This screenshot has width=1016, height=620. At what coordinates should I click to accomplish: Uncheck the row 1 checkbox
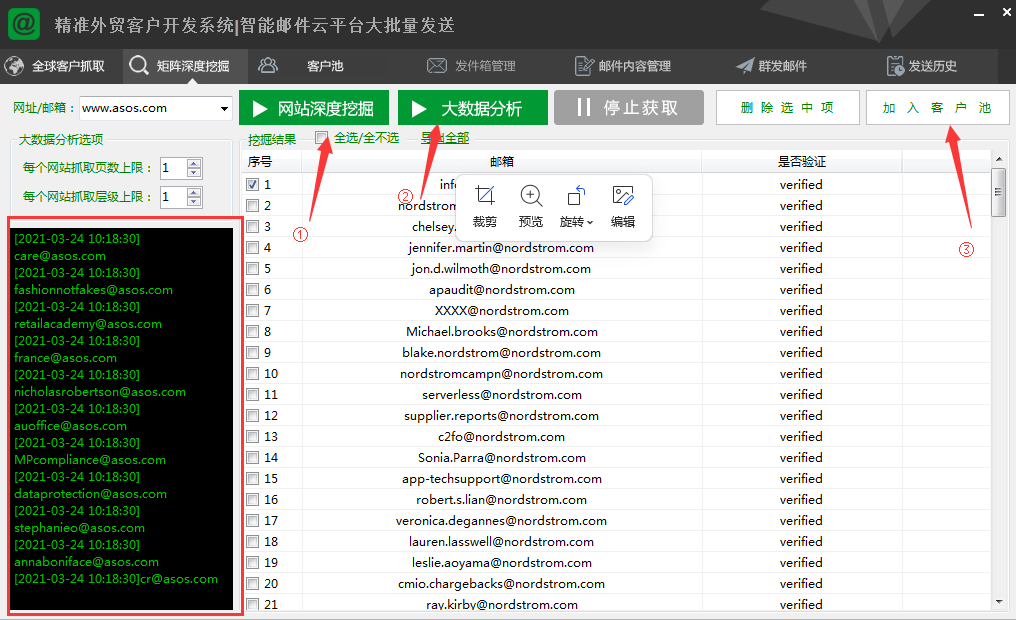(253, 185)
